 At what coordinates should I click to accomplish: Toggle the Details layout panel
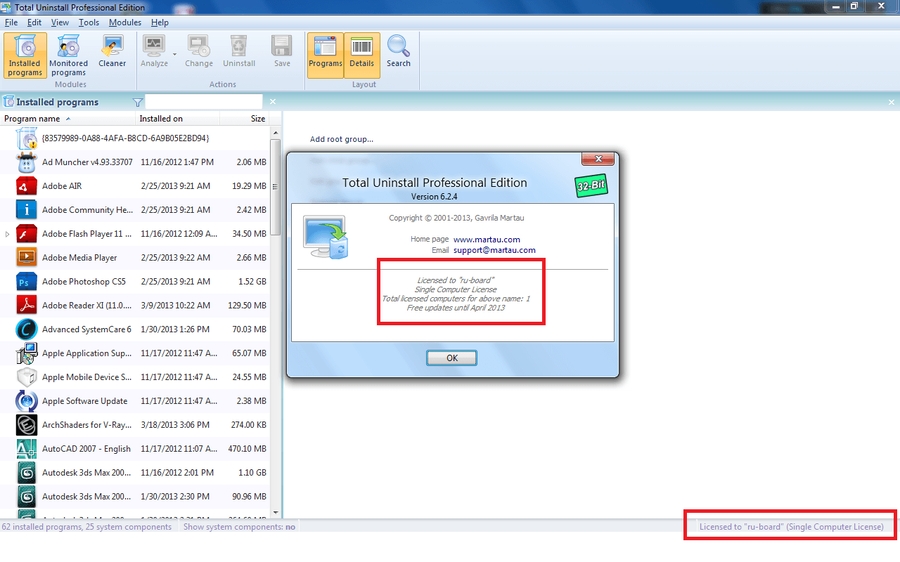click(x=362, y=55)
